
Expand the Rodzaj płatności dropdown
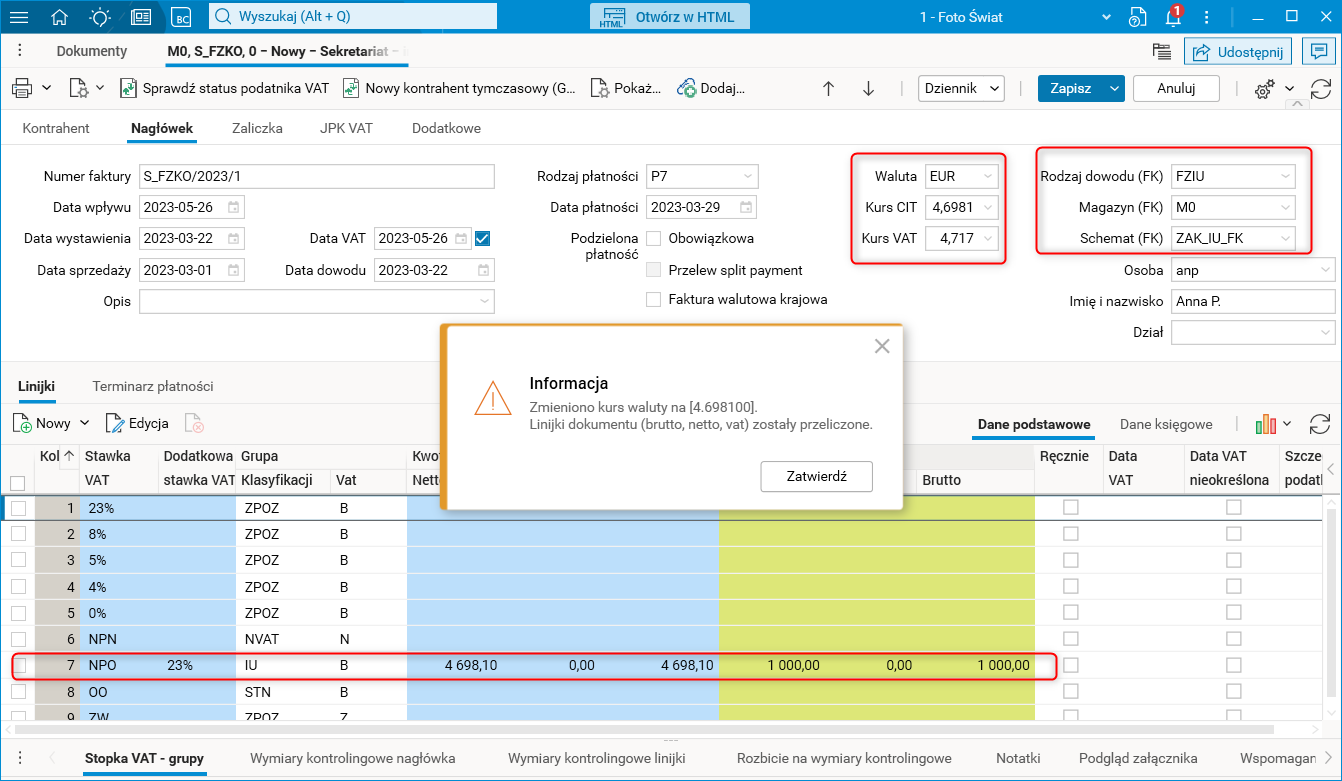point(748,177)
